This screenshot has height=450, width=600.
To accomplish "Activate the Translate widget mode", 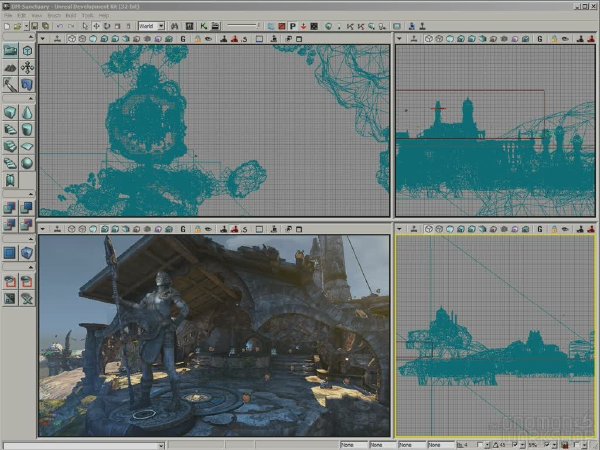I will click(x=96, y=26).
